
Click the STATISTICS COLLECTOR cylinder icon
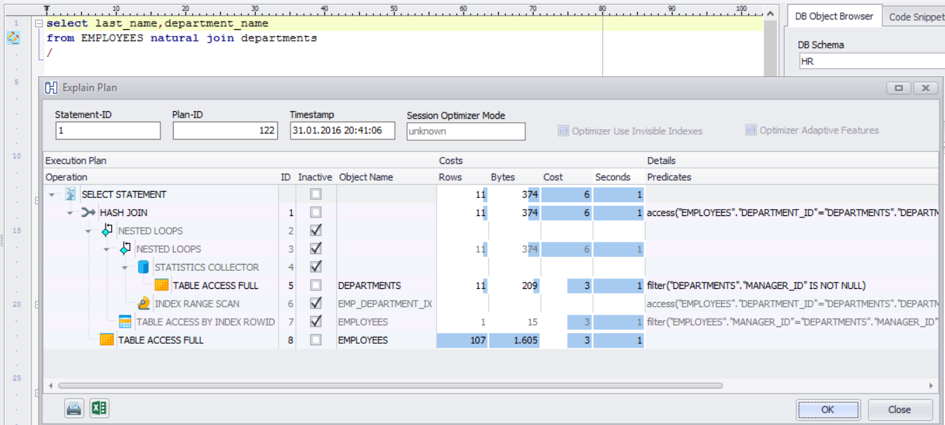pyautogui.click(x=143, y=267)
